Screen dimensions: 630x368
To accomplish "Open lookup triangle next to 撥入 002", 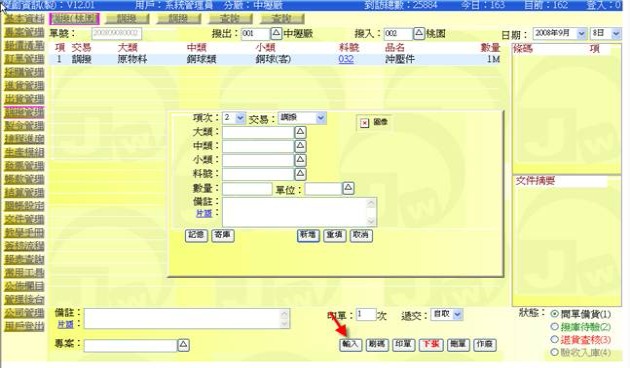I will click(419, 33).
